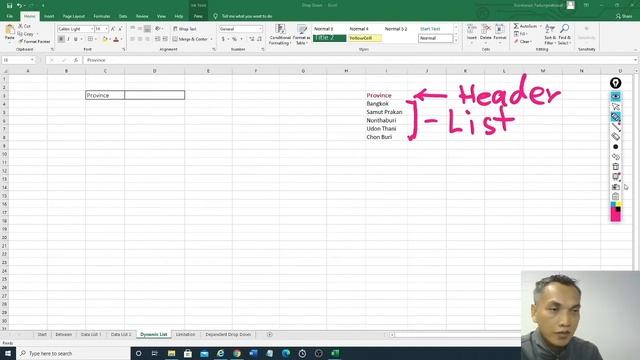Viewport: 640px width, 360px height.
Task: Click the trash icon in annotation toolbar
Action: 616,167
